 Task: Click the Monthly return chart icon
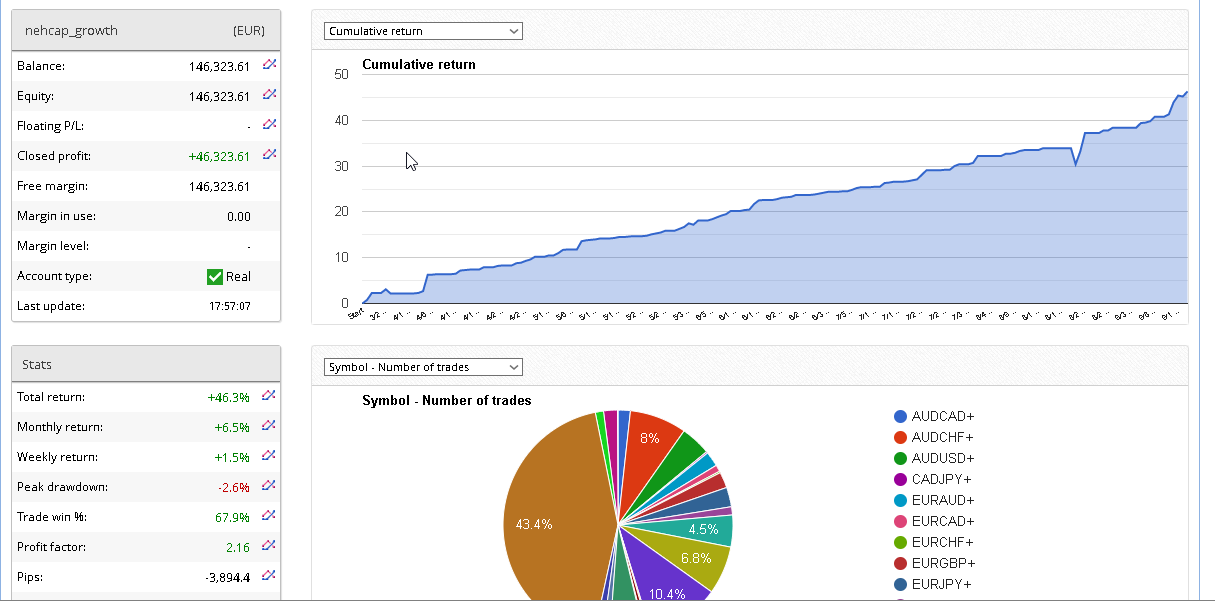pos(269,426)
